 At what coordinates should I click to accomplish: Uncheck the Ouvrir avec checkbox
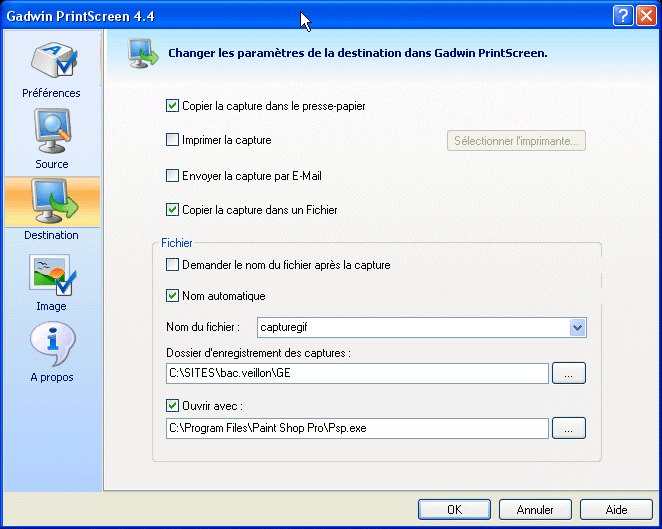[172, 406]
